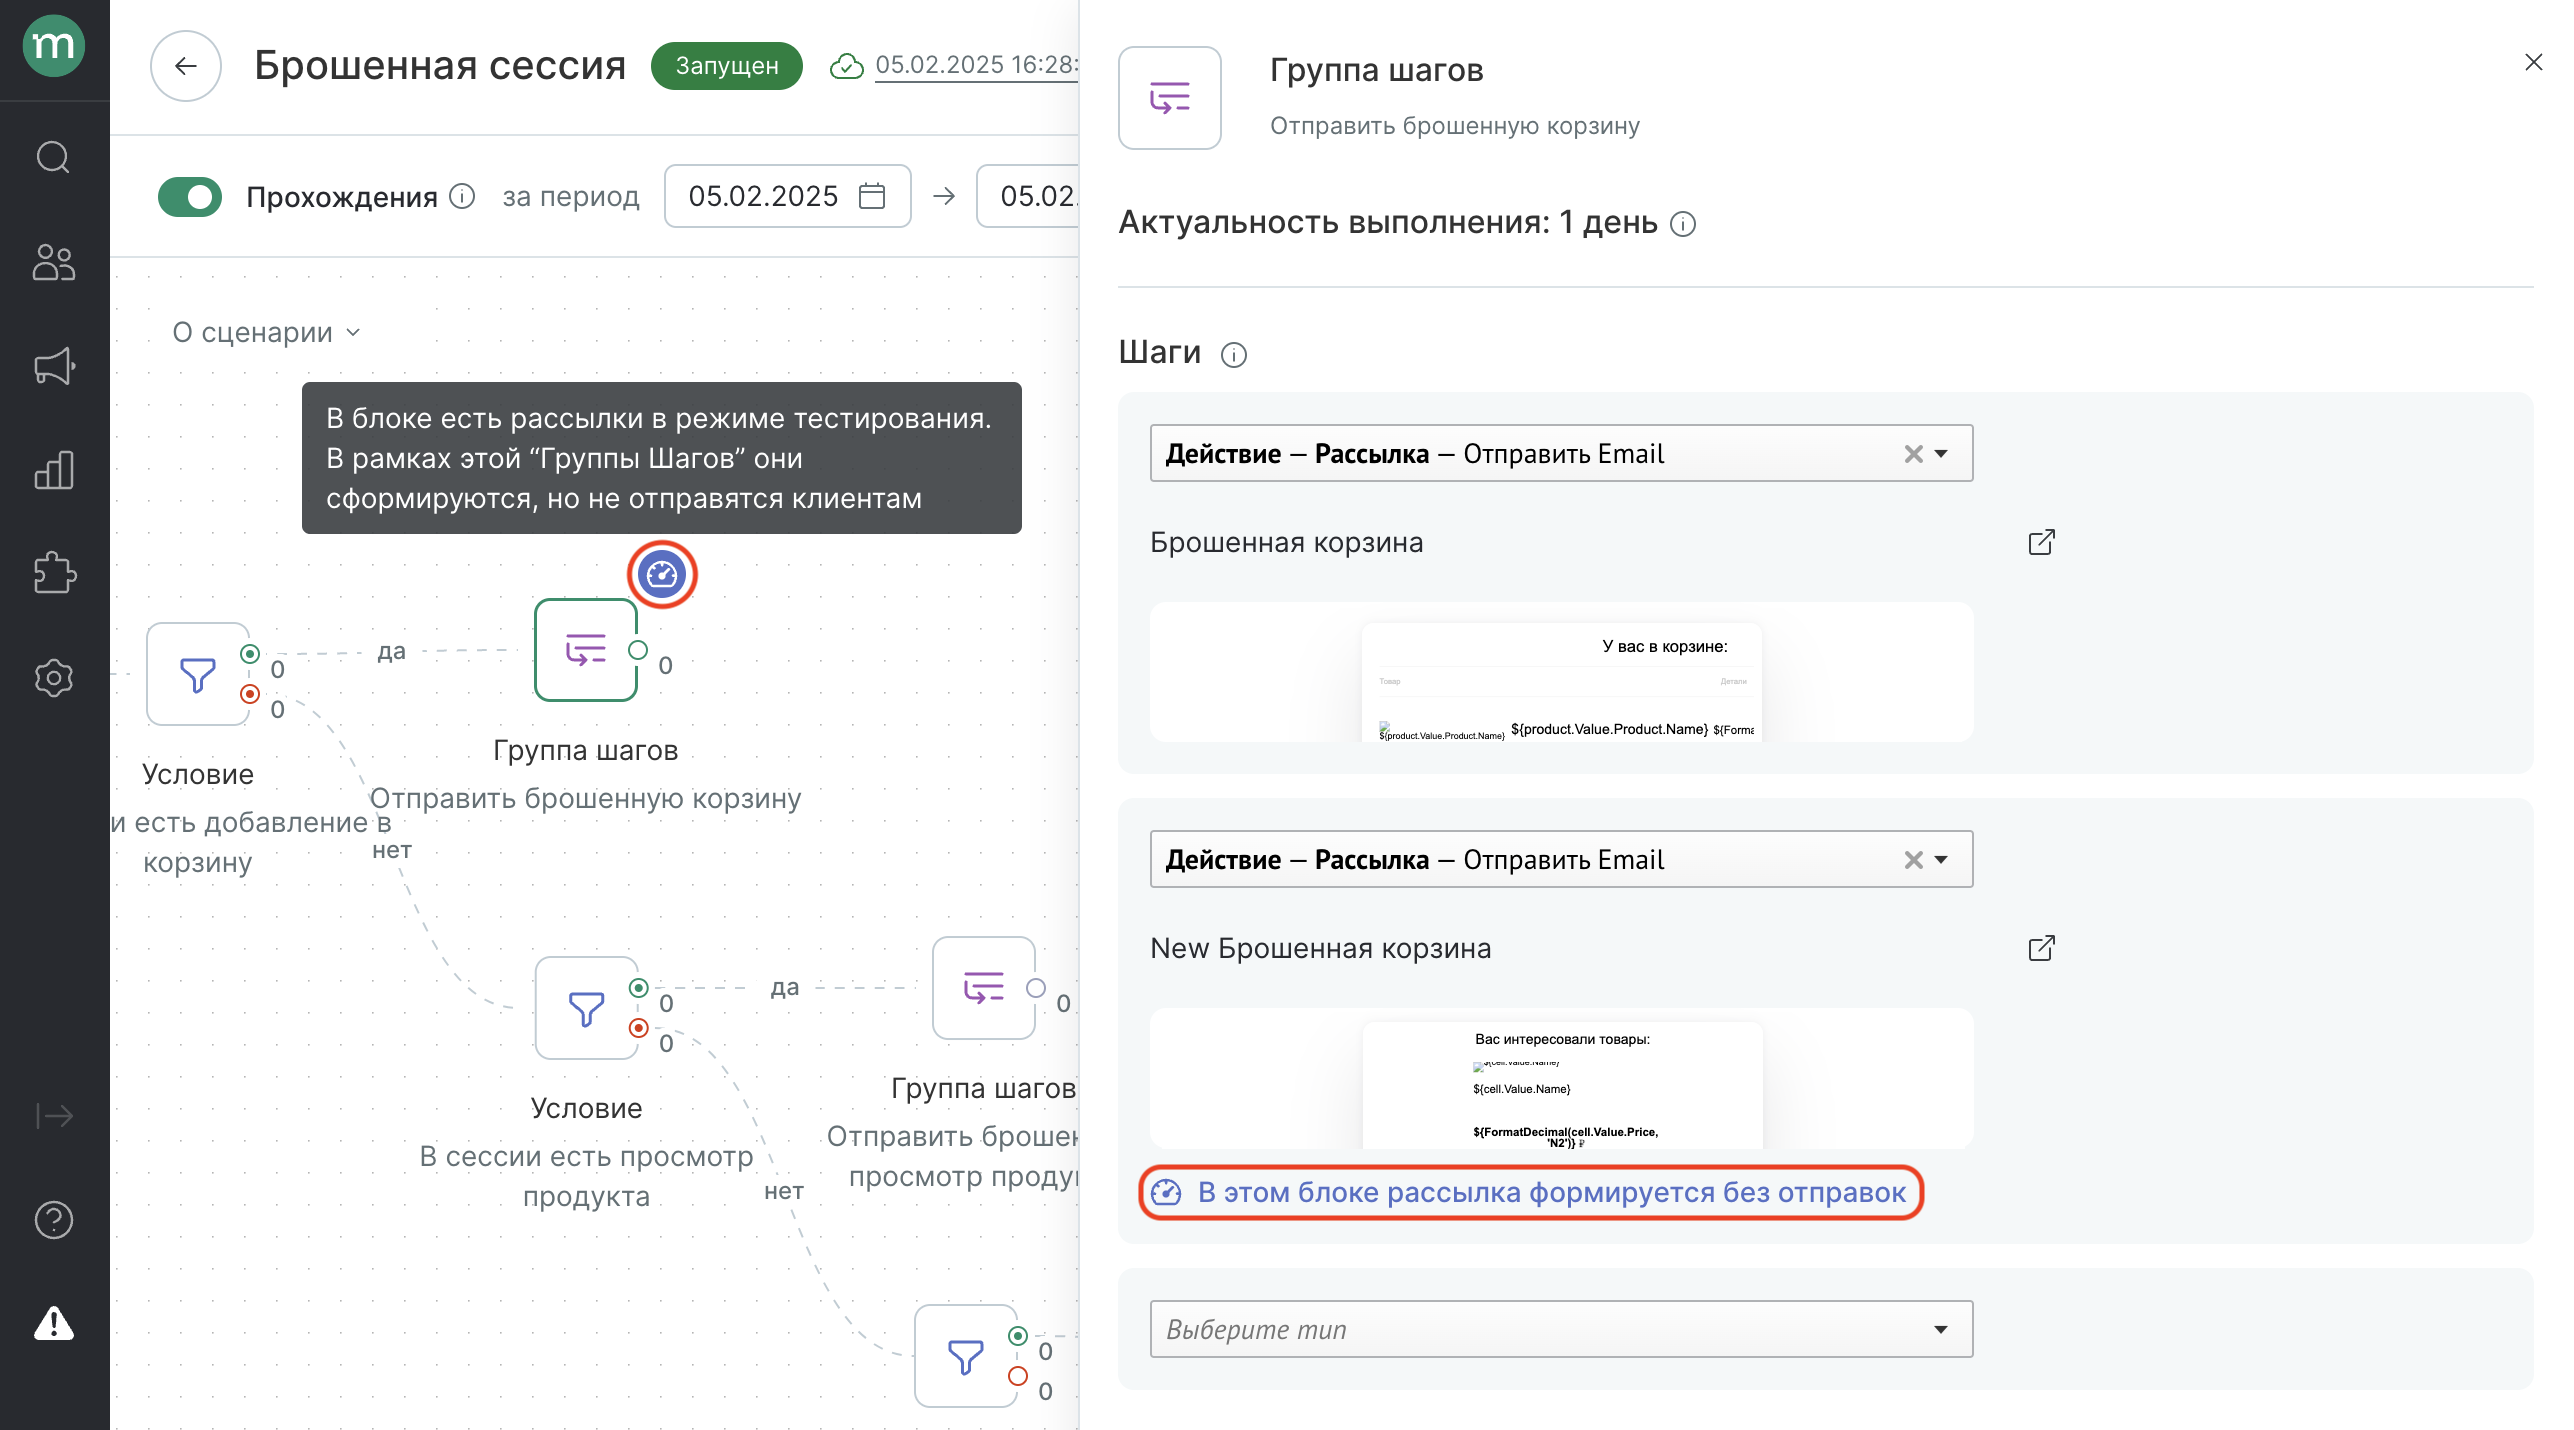Expand the sidebar with arrow icon
2574x1430 pixels.
[x=54, y=1115]
